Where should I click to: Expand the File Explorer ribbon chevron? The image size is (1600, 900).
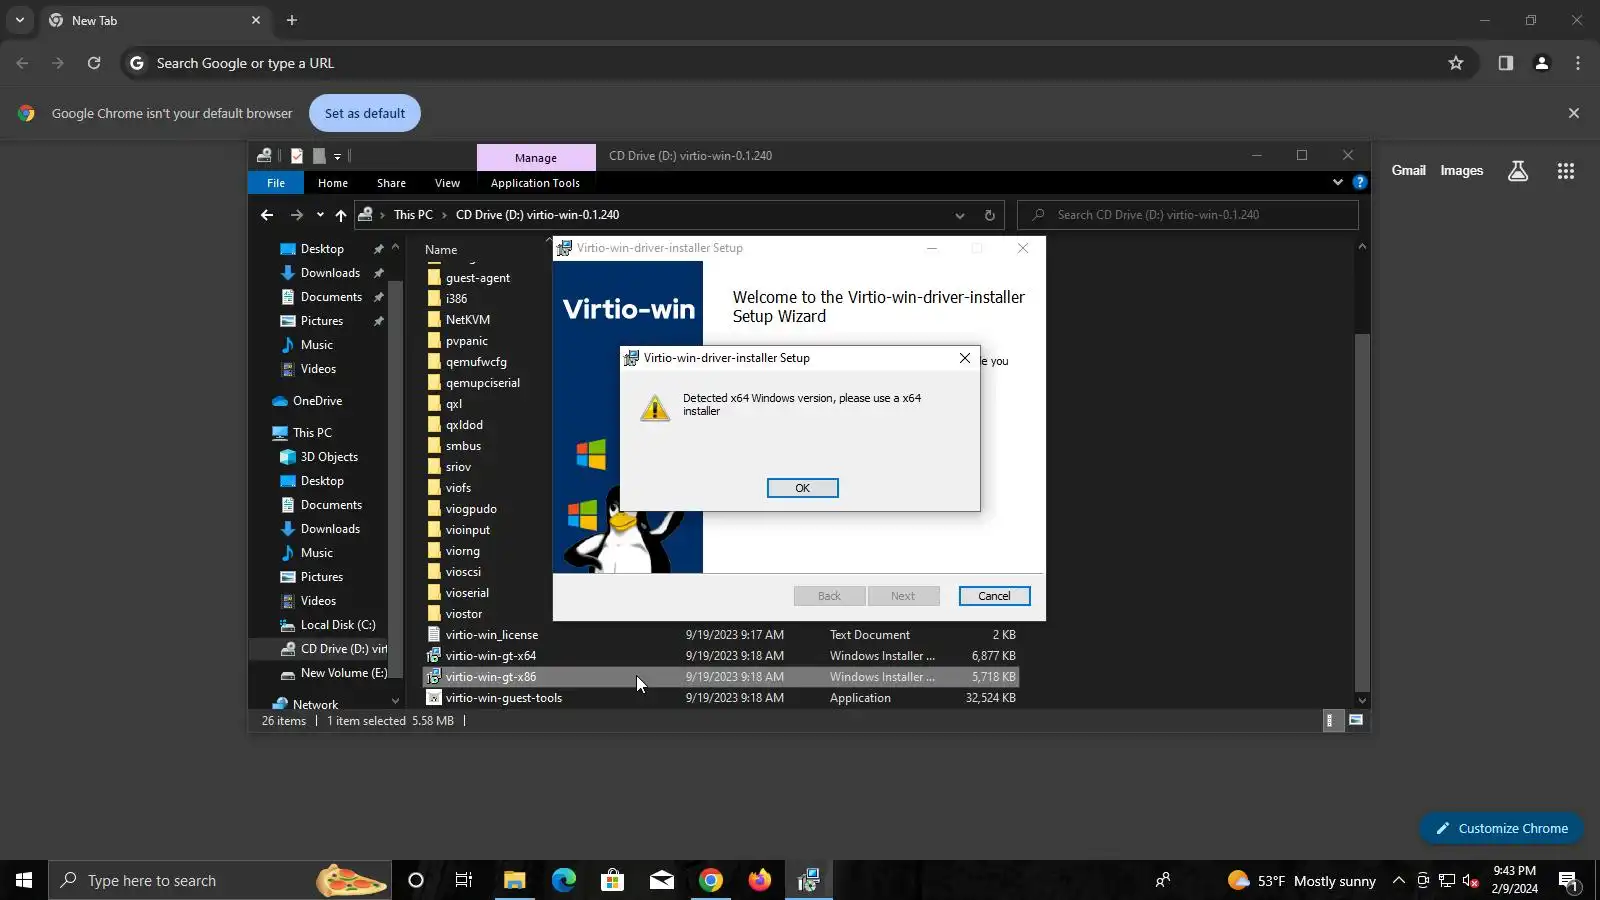tap(1337, 182)
